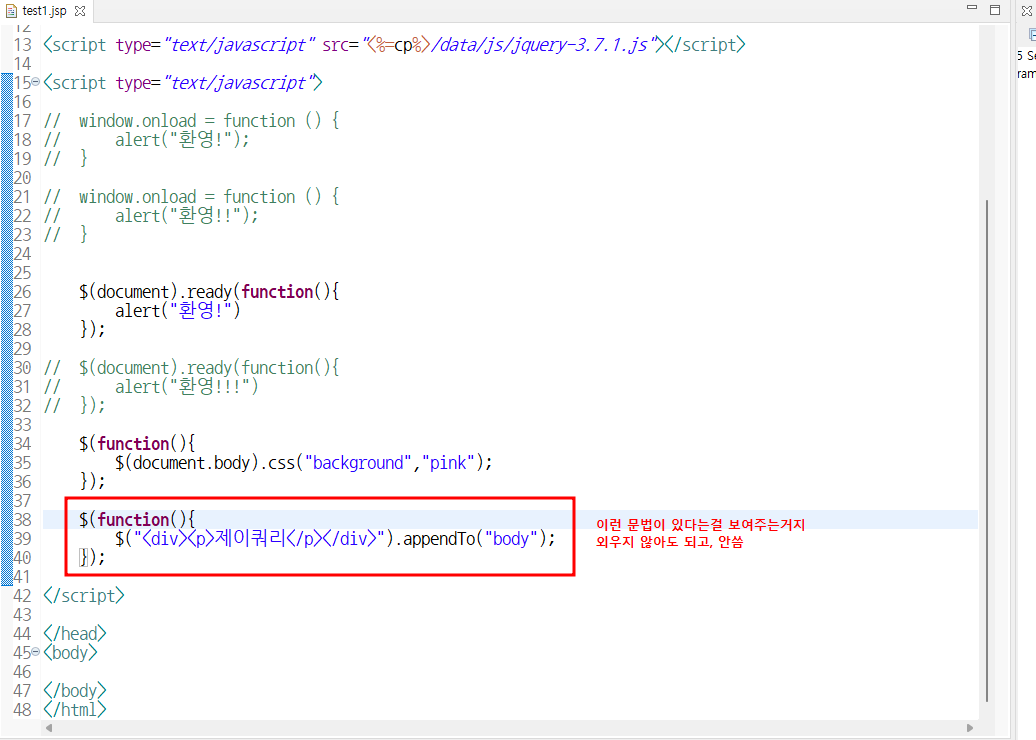Click the horizontal scrollbar right arrow
This screenshot has height=740, width=1036.
tap(969, 727)
